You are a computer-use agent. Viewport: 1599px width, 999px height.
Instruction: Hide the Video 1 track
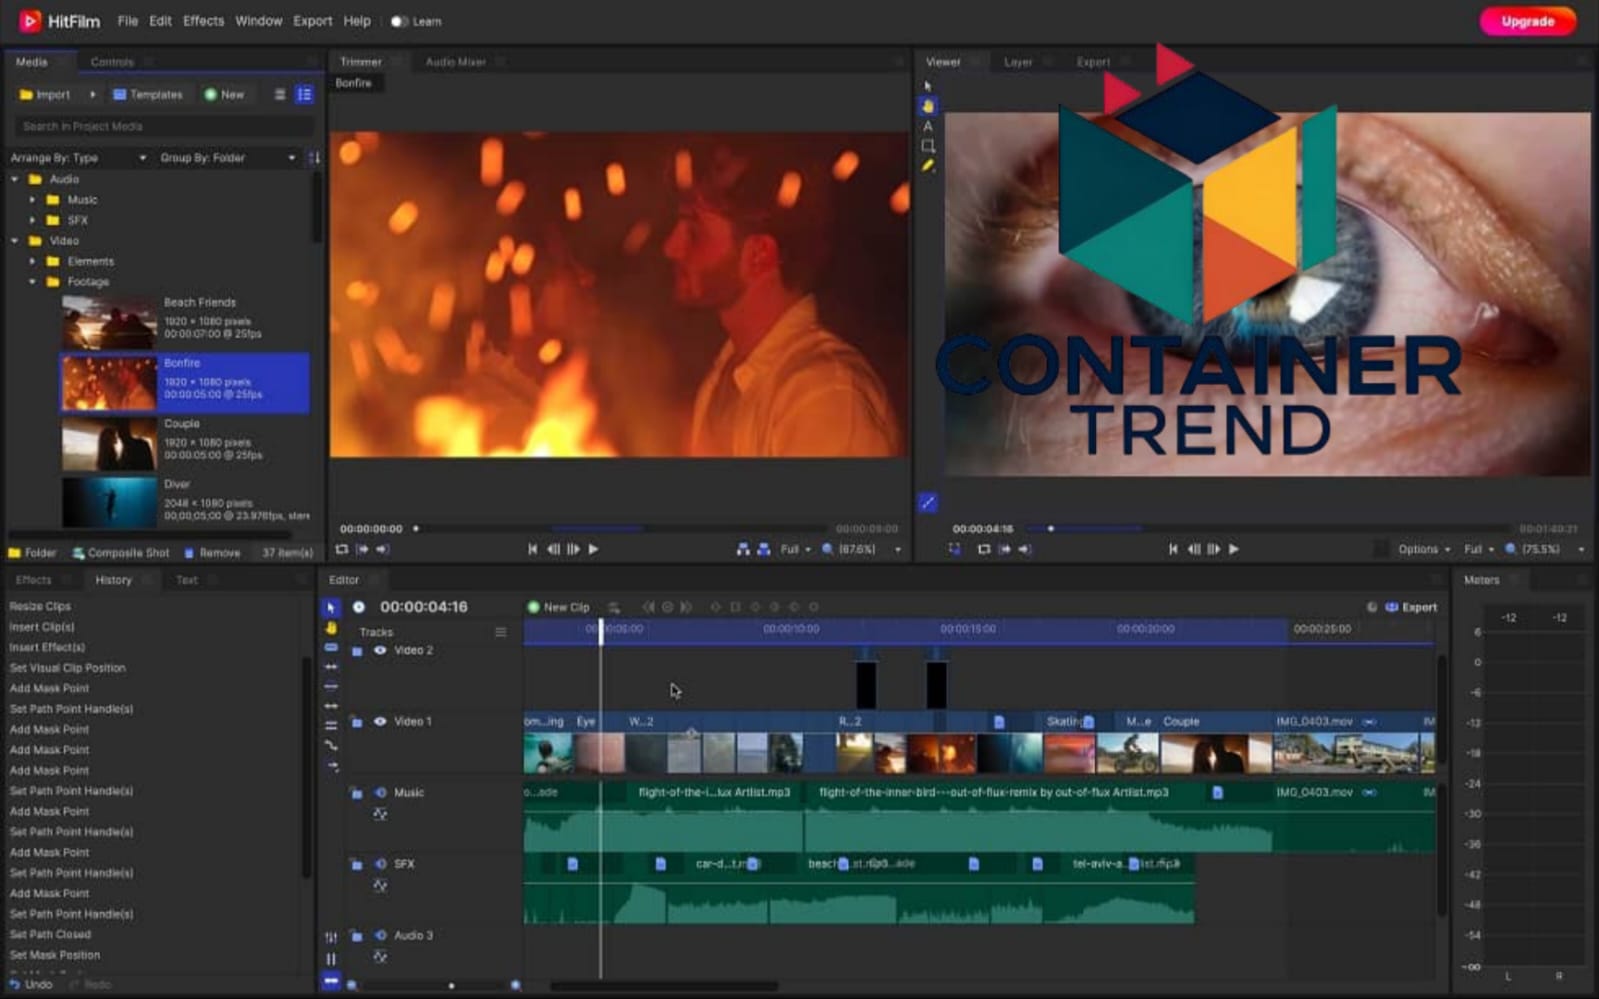coord(380,721)
